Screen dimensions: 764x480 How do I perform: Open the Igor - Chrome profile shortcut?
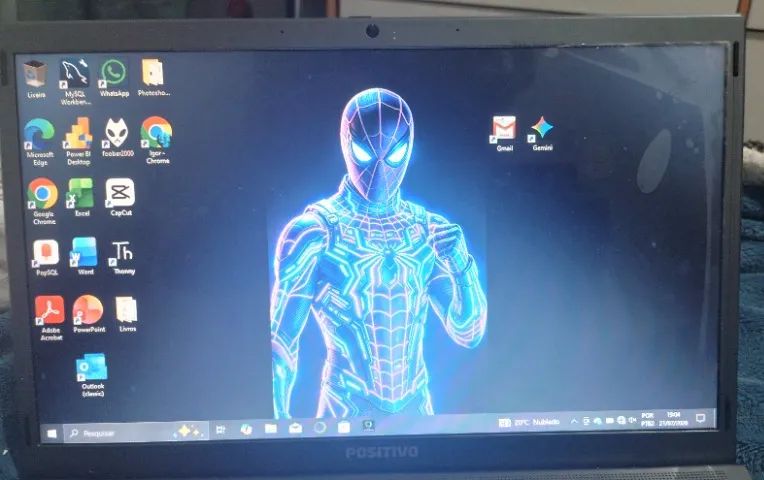click(157, 140)
